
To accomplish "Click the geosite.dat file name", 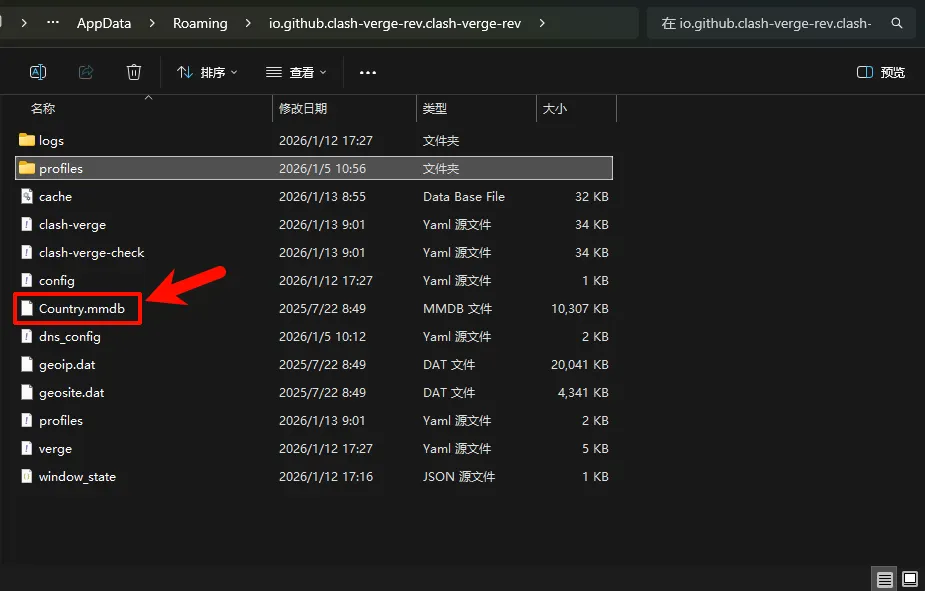I will tap(71, 393).
